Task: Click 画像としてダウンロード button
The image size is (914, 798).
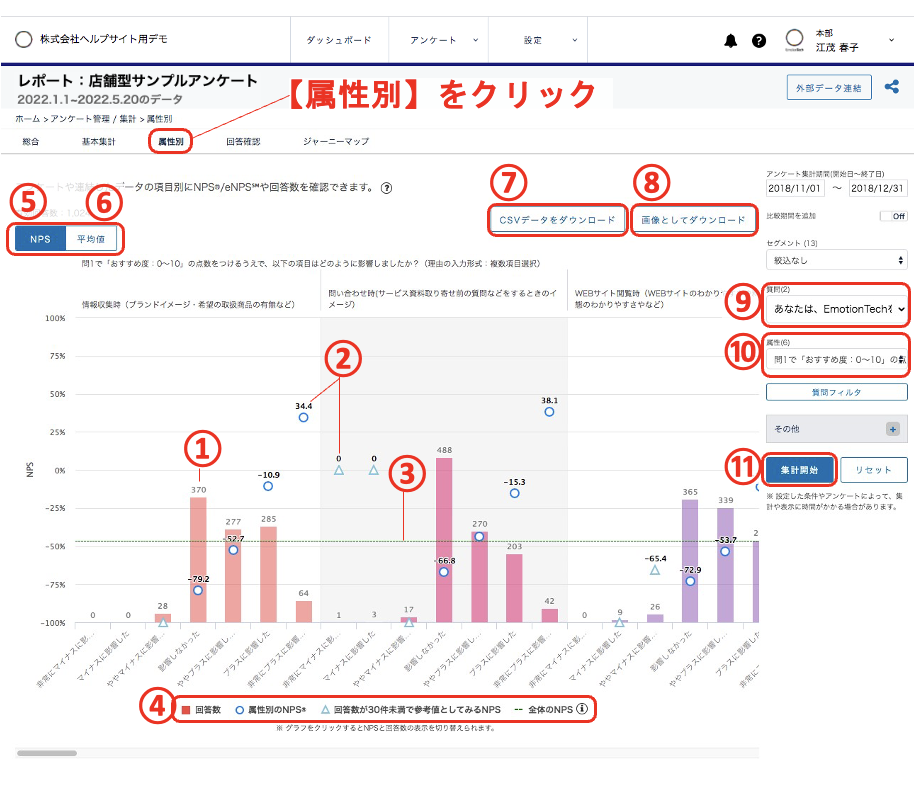Action: (x=693, y=220)
